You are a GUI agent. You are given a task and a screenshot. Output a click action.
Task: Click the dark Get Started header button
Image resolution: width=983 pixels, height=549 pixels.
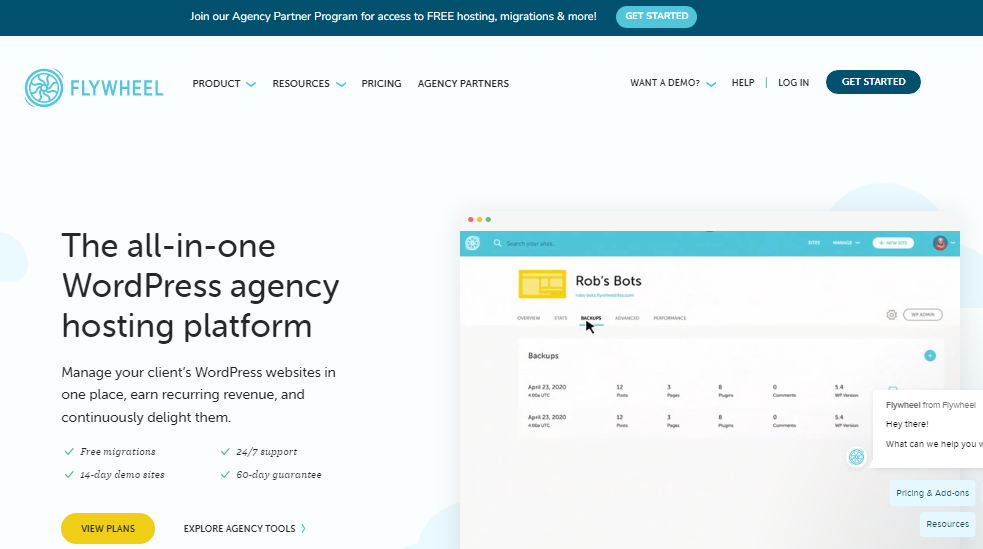[873, 82]
